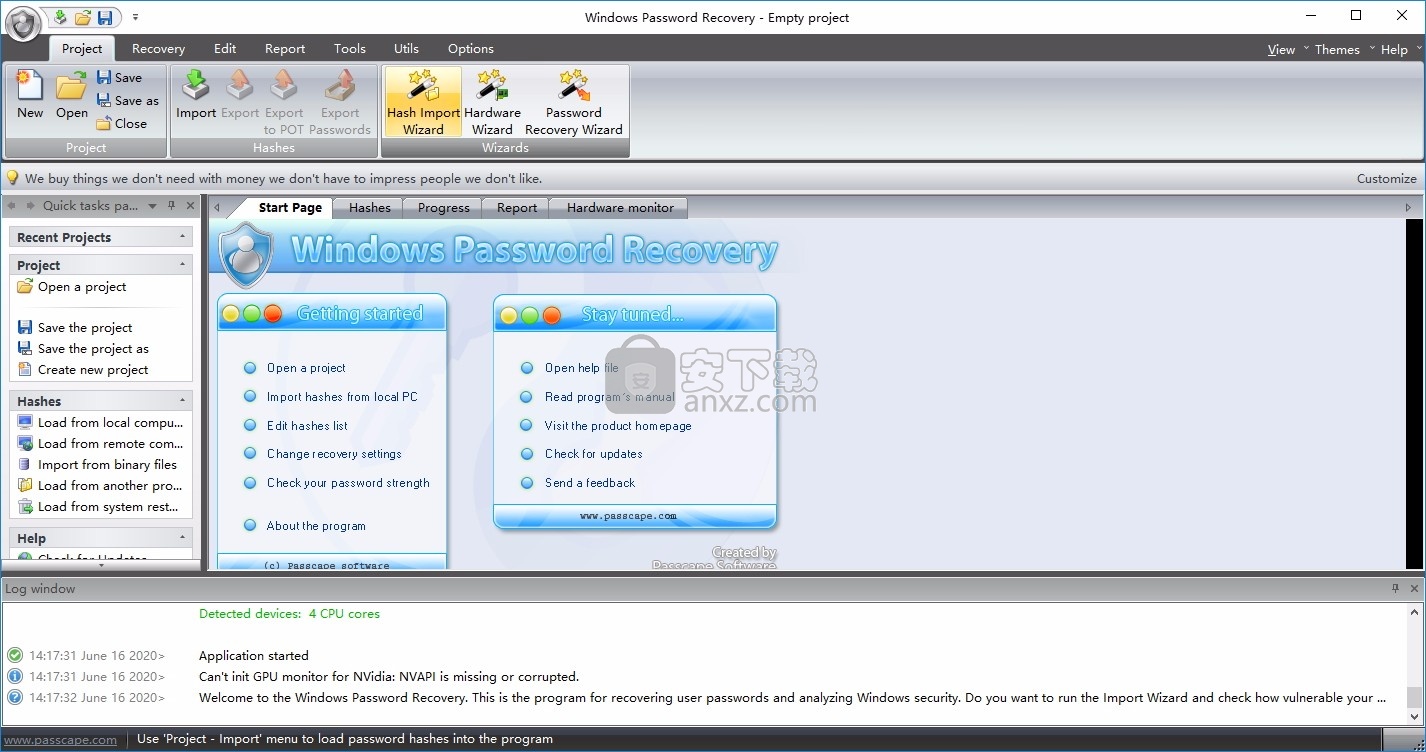
Task: Launch the Hash Import Wizard
Action: [423, 102]
